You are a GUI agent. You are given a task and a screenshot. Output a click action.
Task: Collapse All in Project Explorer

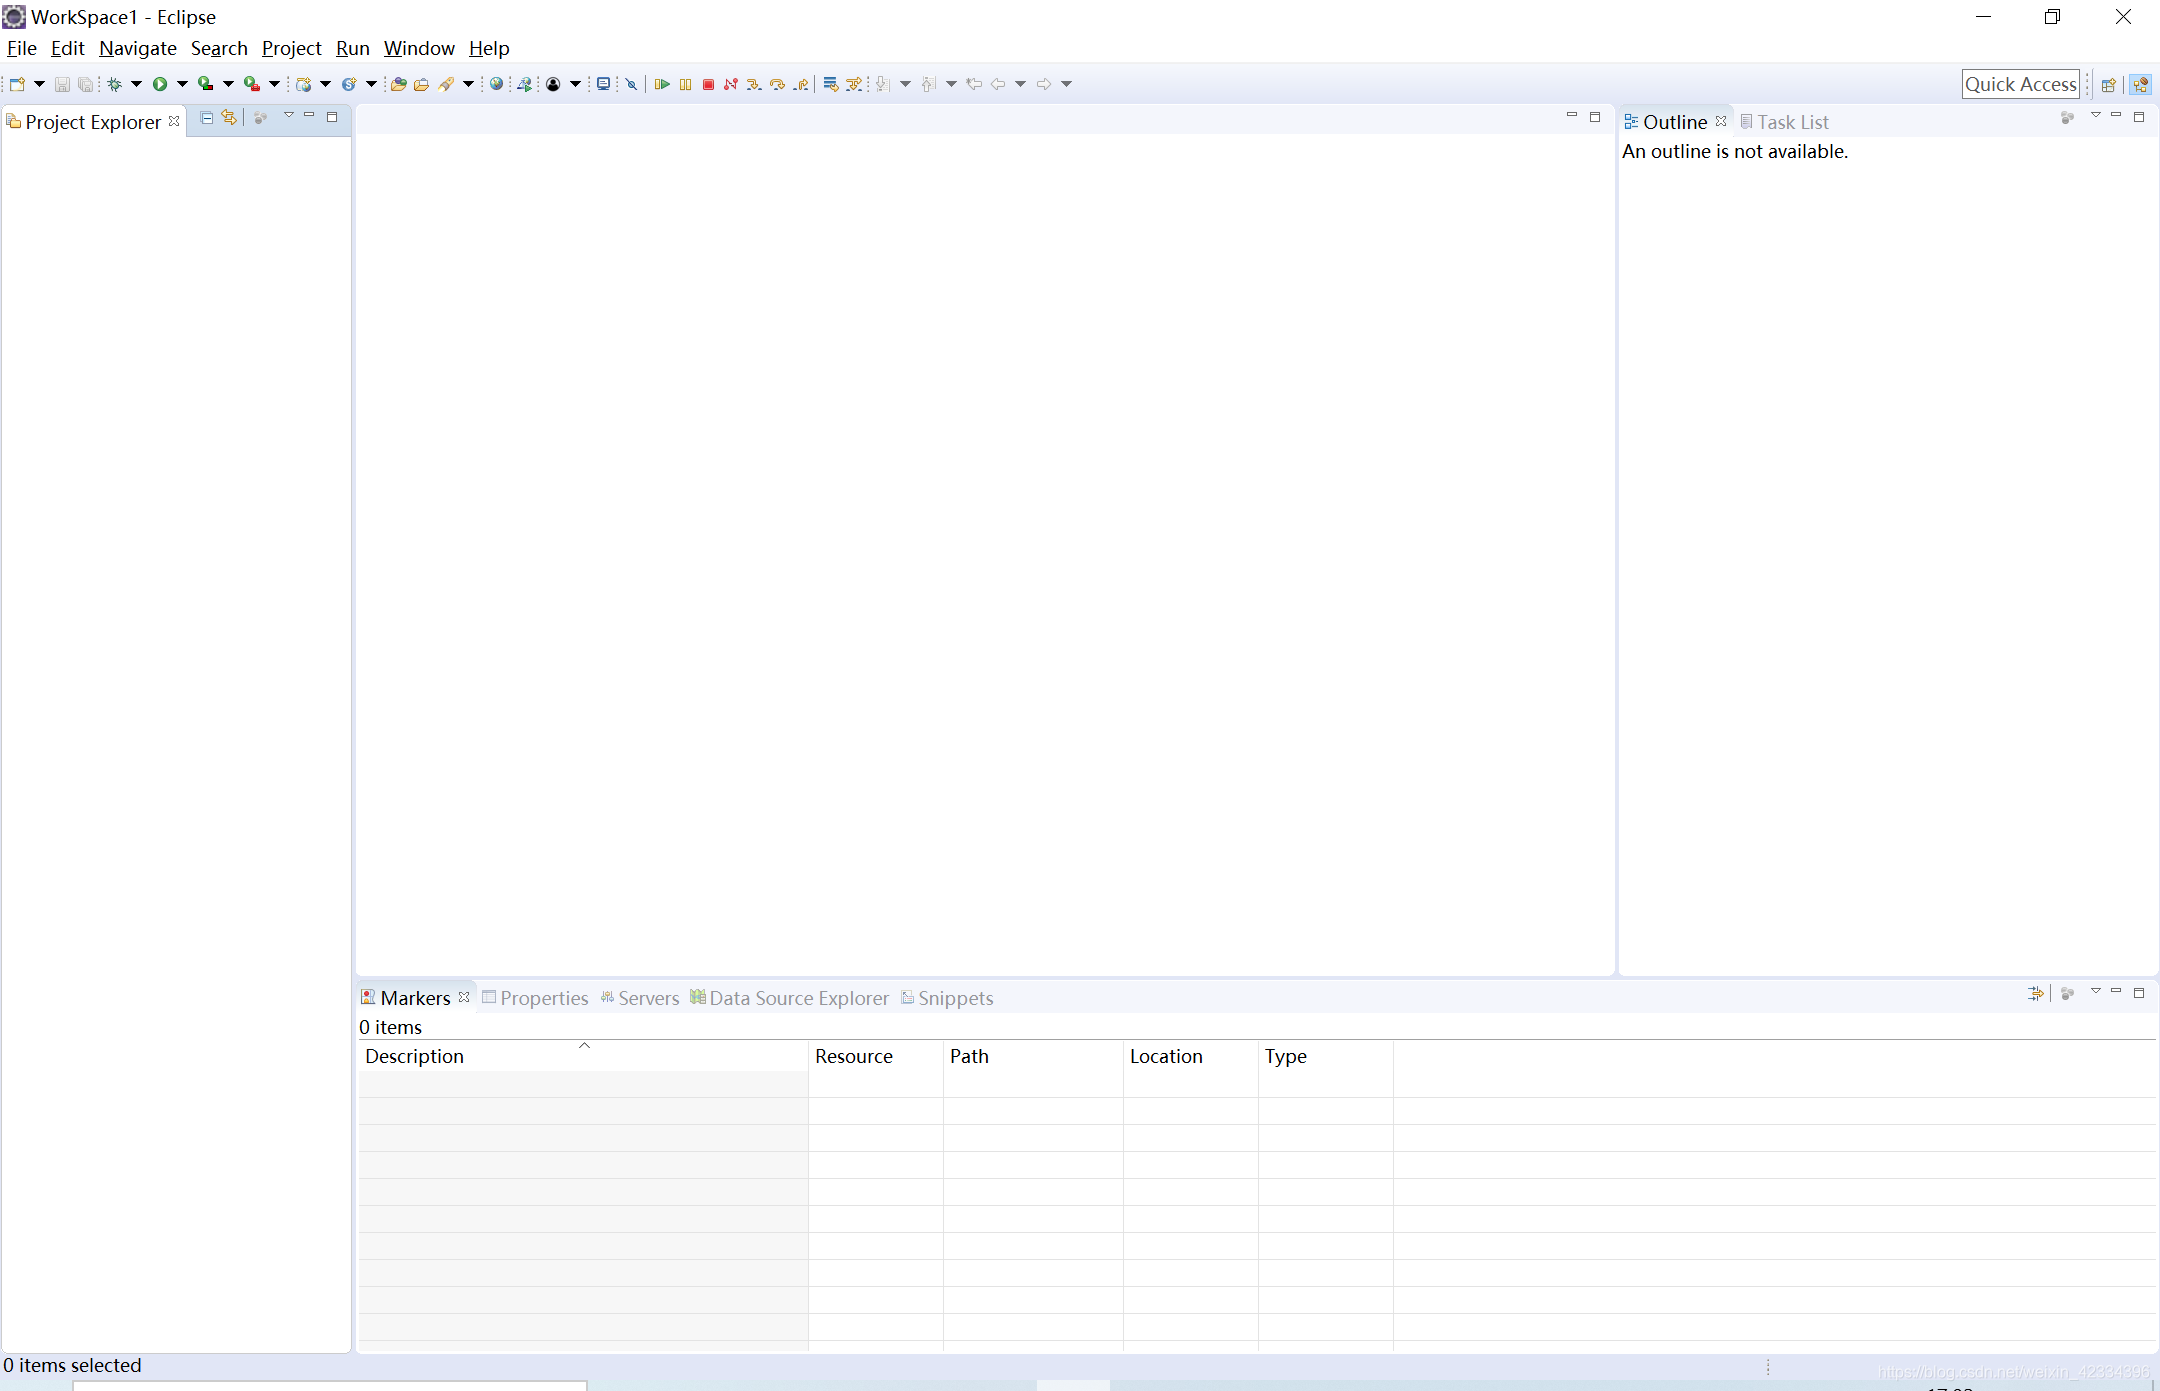[x=207, y=118]
